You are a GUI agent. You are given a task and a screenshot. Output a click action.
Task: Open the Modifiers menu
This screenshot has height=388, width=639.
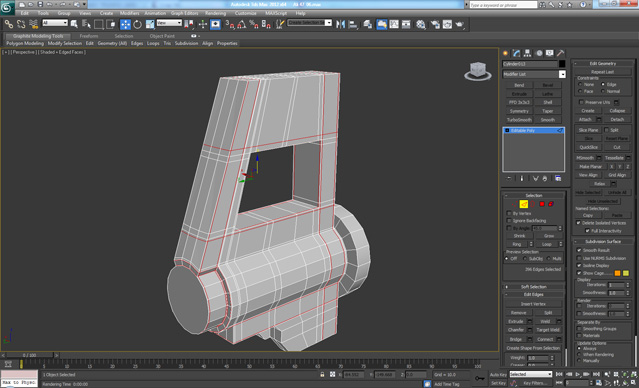(129, 13)
